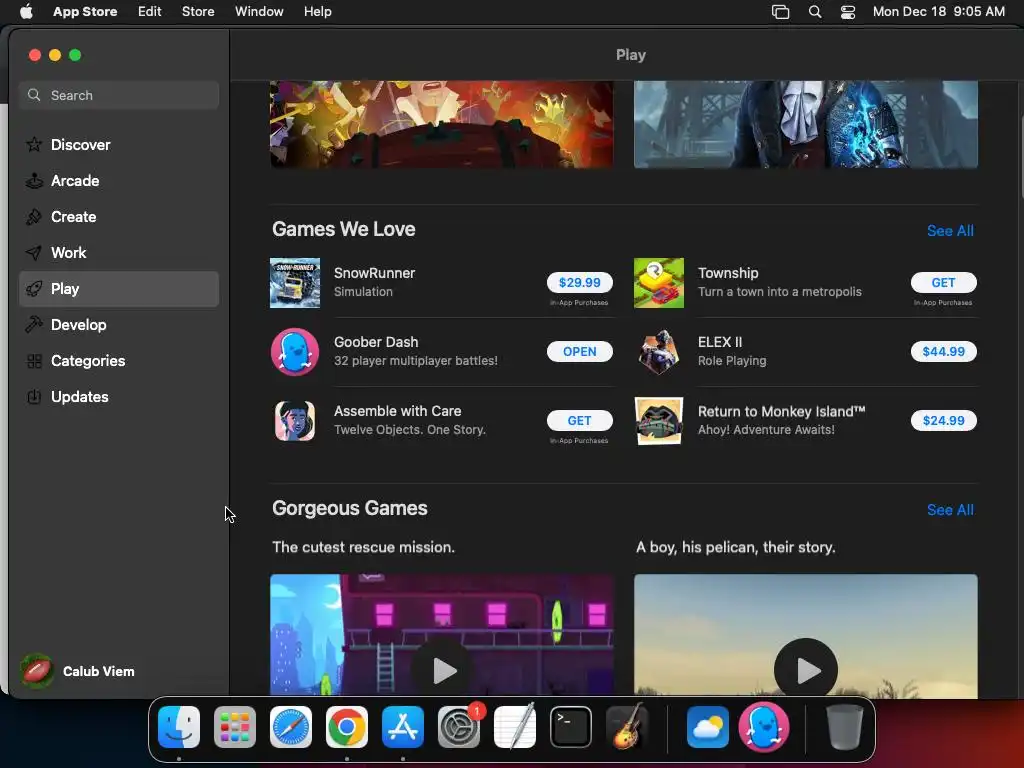Click See All for Gorgeous Games

(x=950, y=510)
